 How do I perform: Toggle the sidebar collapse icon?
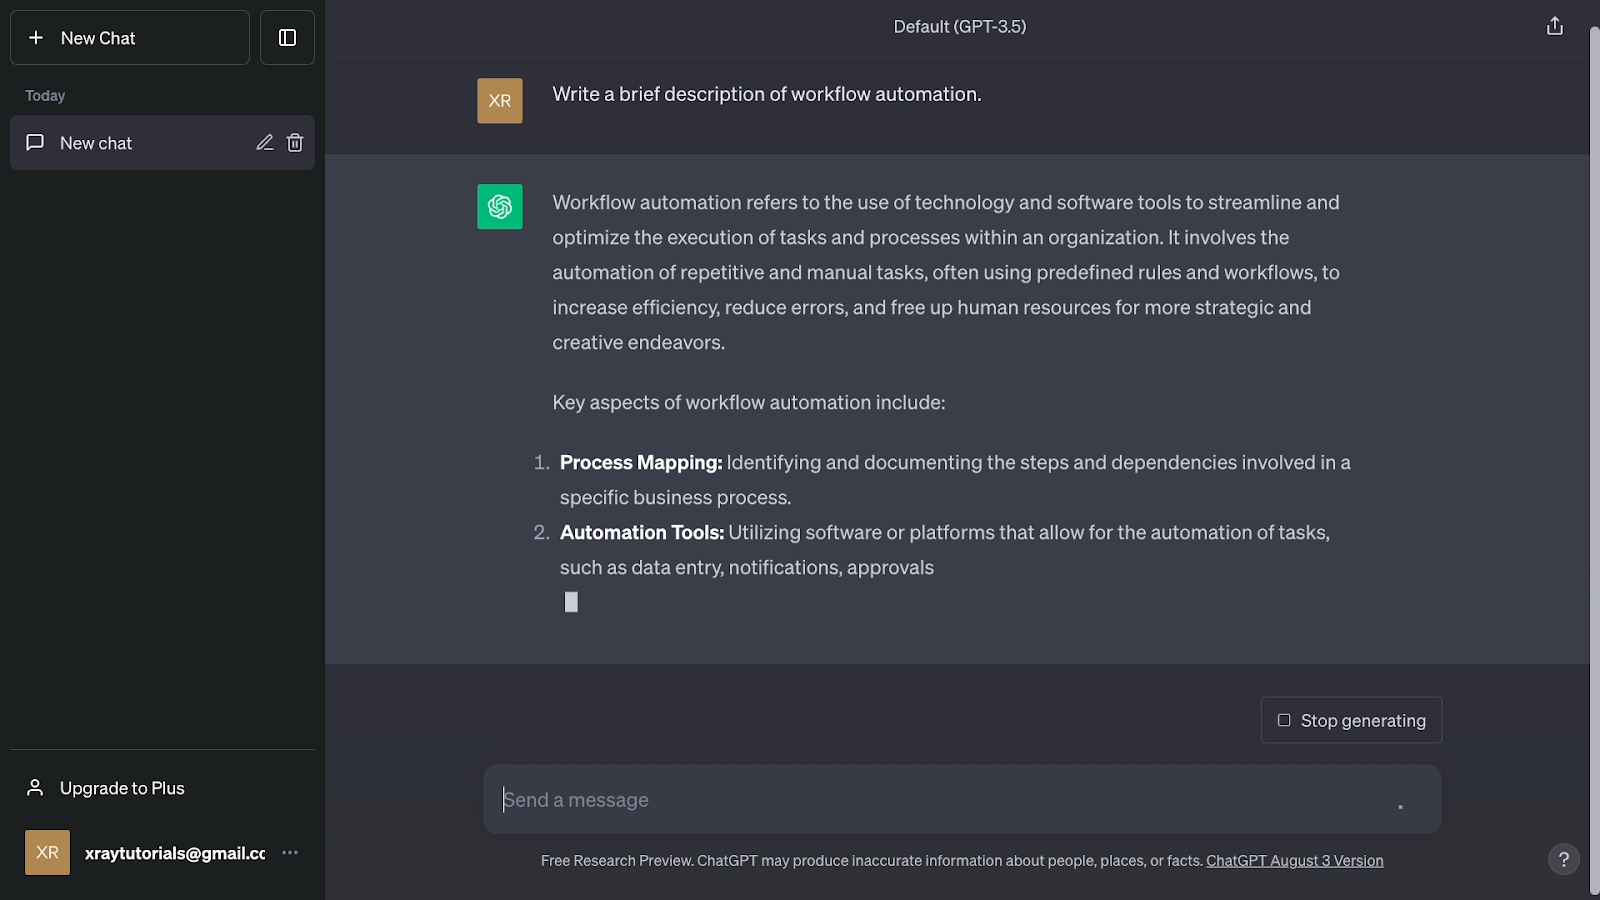287,38
